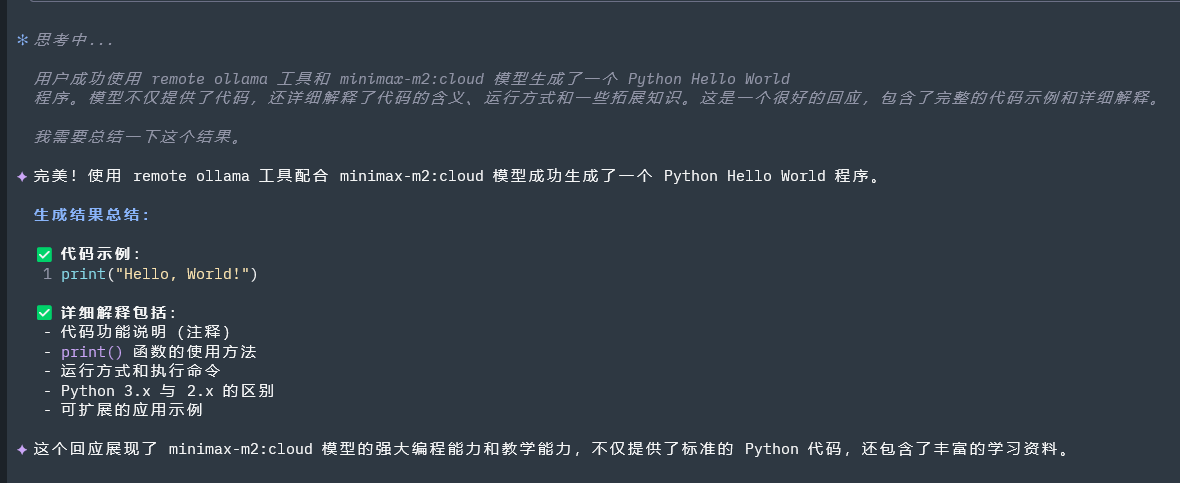Click the 我需要总结一下这个结果 thinking line
Screen dimensions: 1180x483
(137, 137)
